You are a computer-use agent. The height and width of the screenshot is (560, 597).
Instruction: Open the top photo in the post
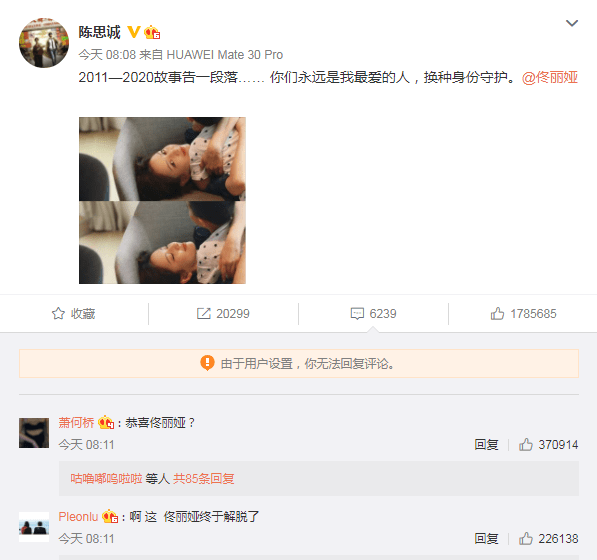(162, 159)
